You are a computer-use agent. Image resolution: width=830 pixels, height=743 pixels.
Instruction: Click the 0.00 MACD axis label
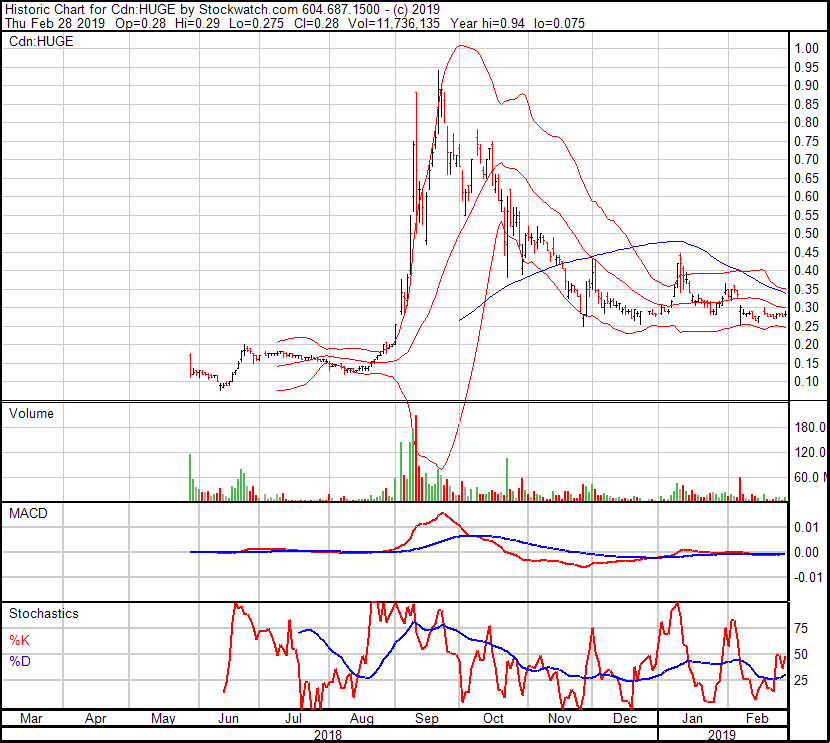807,552
